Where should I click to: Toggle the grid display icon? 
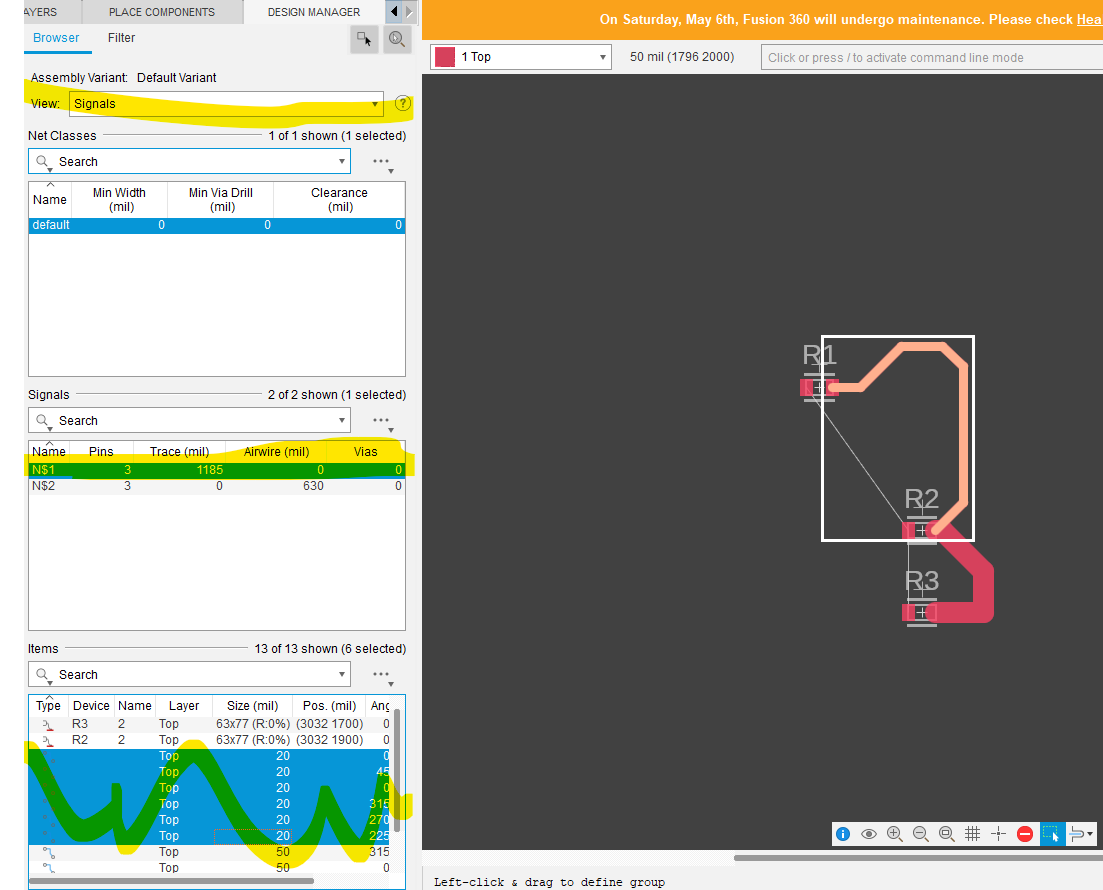click(972, 833)
